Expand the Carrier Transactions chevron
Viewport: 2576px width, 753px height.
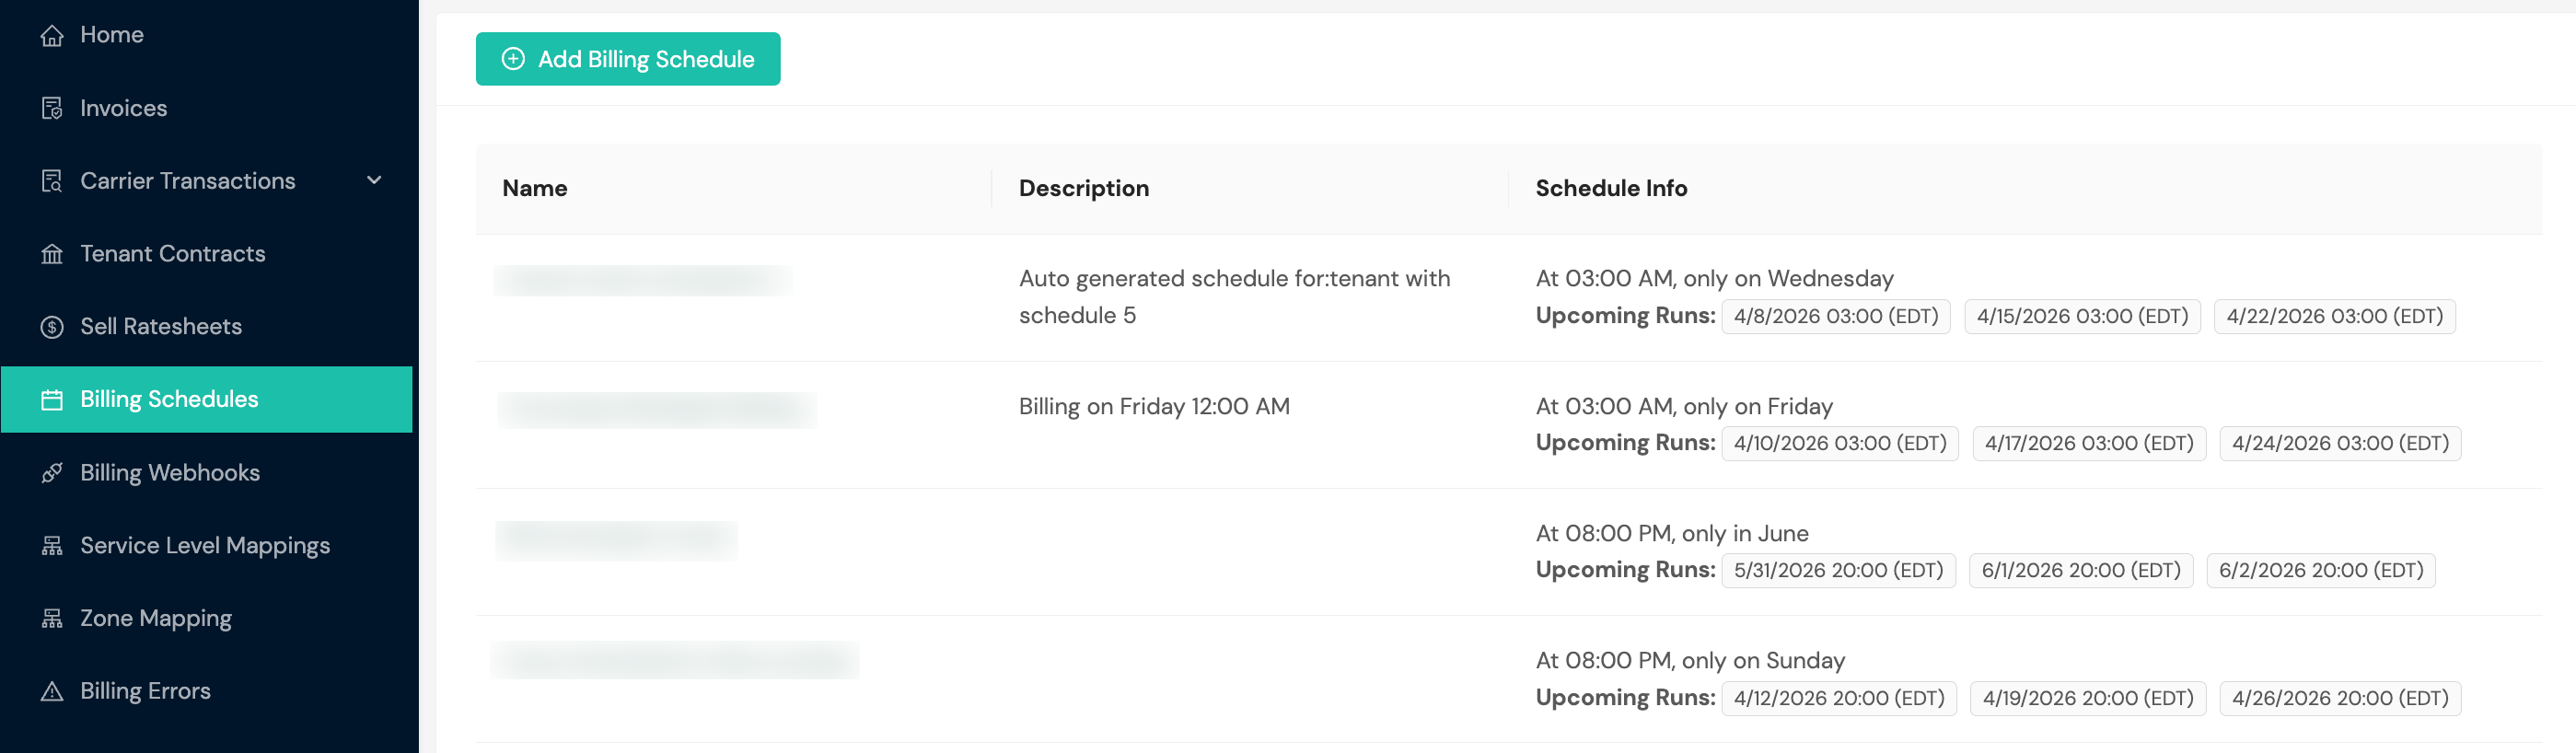click(x=374, y=181)
